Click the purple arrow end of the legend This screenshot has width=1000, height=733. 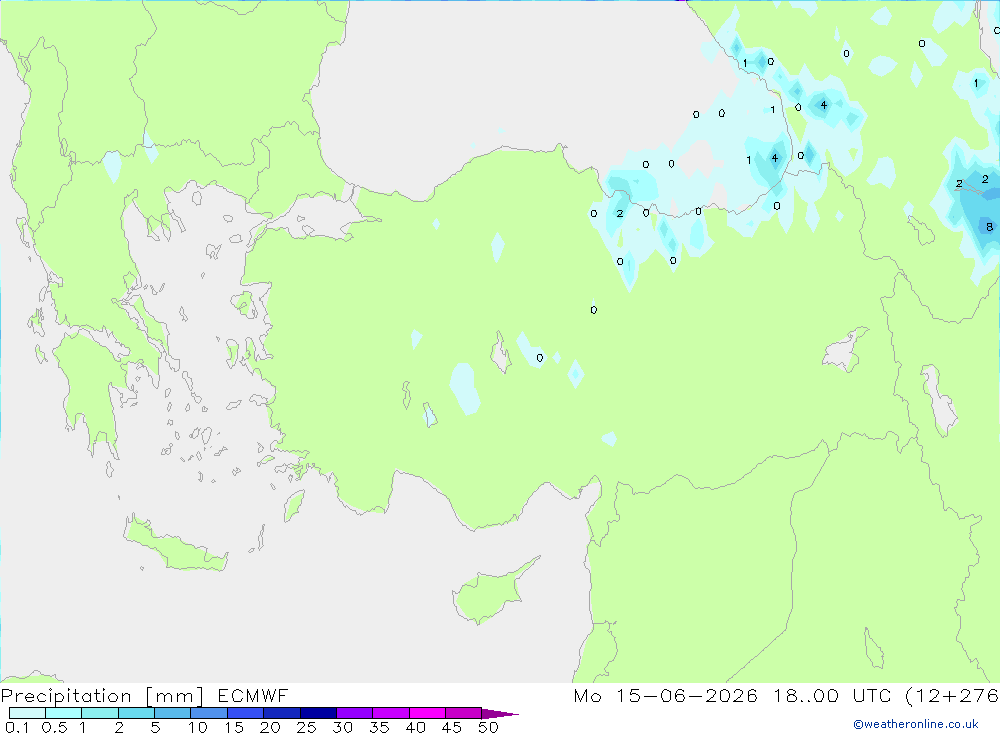coord(500,713)
